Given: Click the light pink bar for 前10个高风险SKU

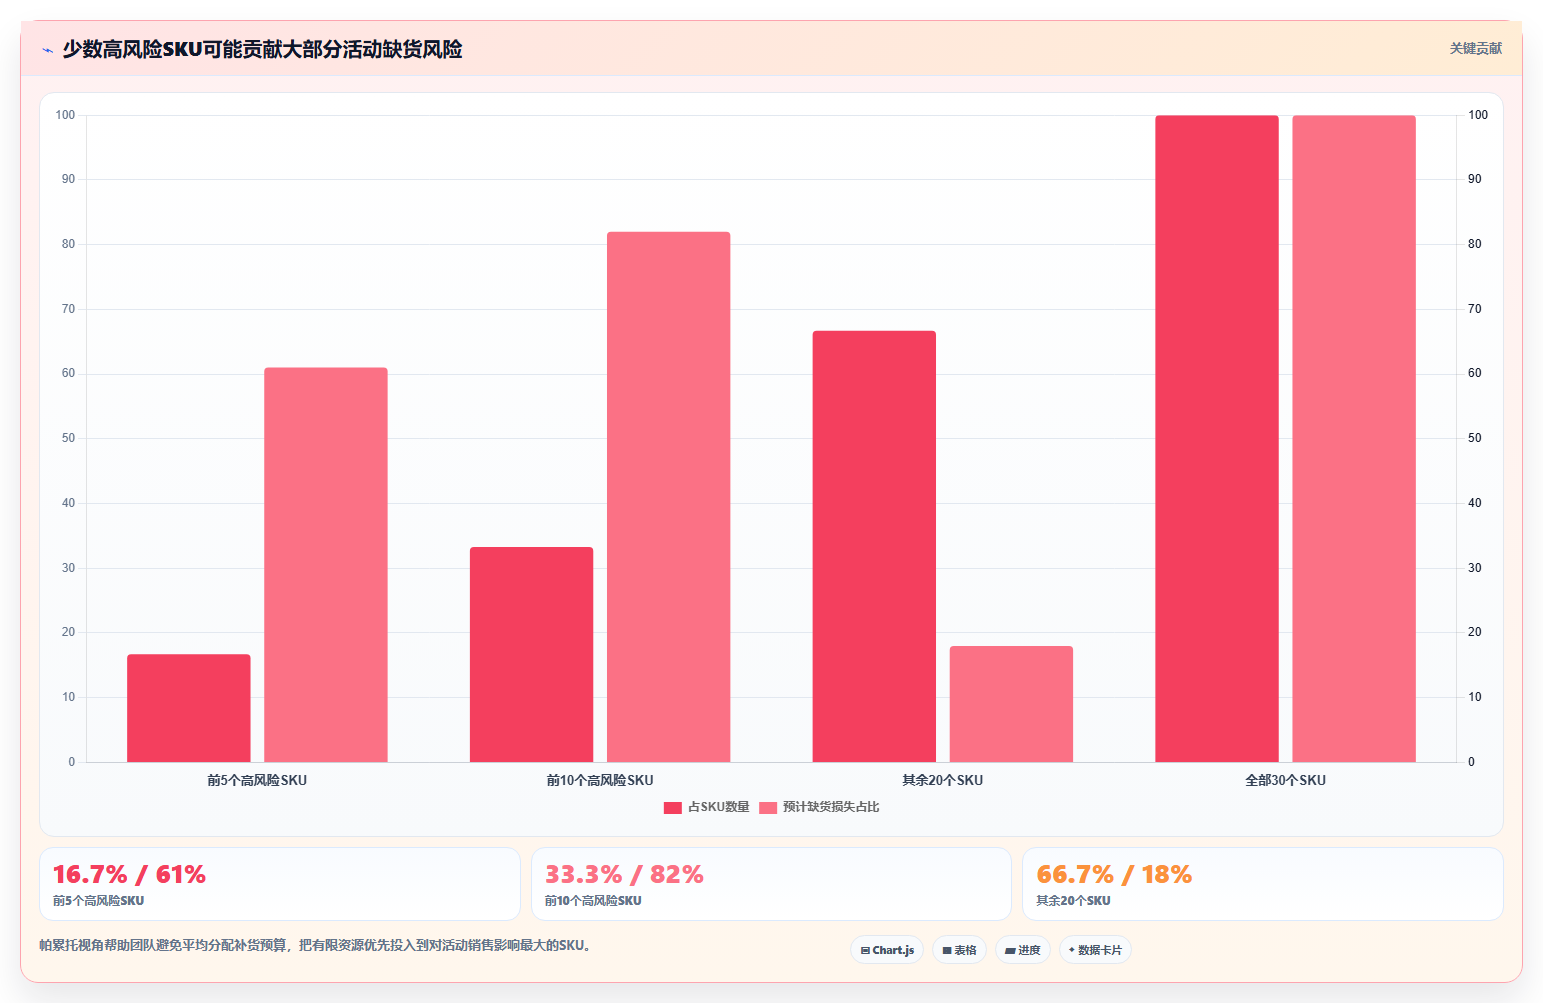Looking at the screenshot, I should point(669,497).
